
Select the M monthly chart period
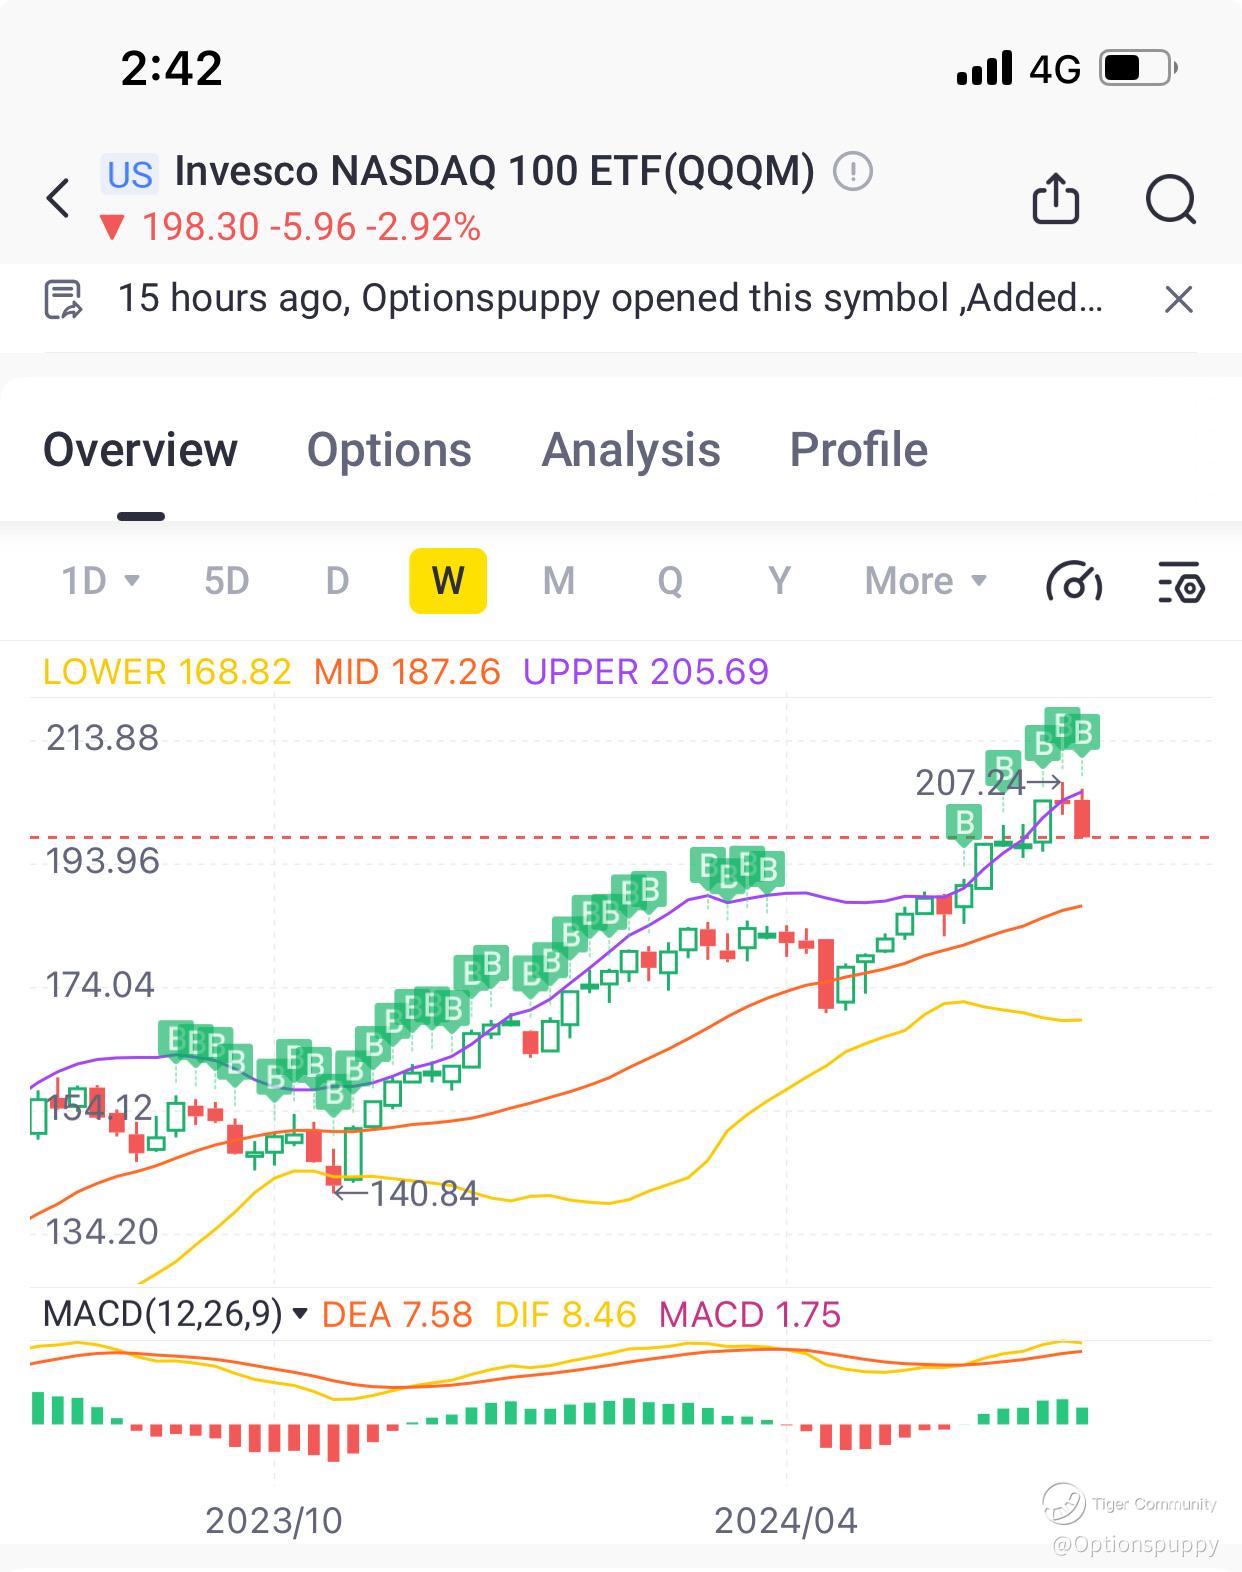(x=559, y=581)
